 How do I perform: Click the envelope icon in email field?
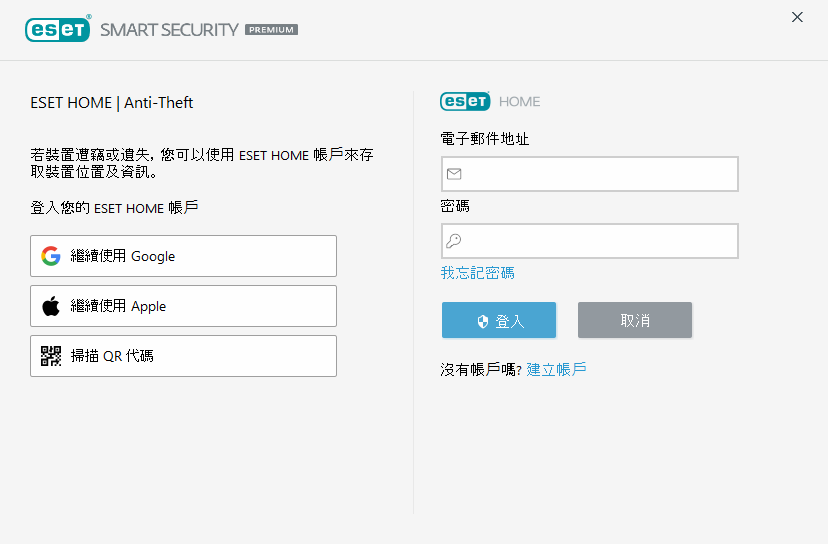point(454,174)
